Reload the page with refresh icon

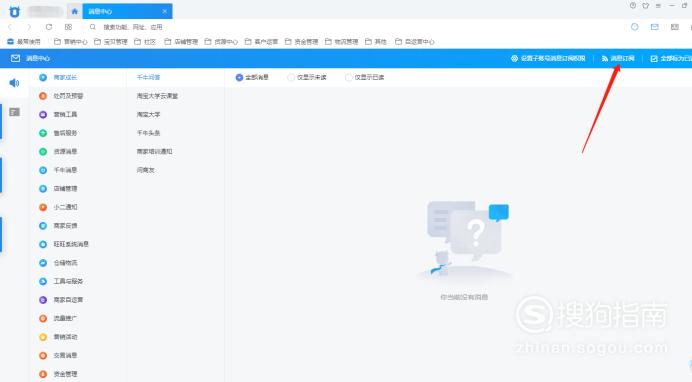pyautogui.click(x=49, y=27)
